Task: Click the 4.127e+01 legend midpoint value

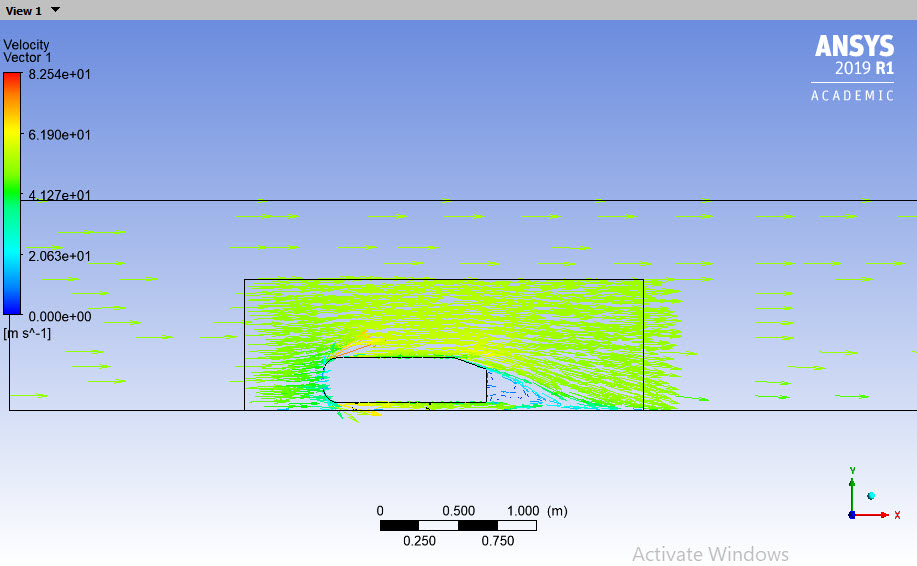Action: click(x=59, y=195)
